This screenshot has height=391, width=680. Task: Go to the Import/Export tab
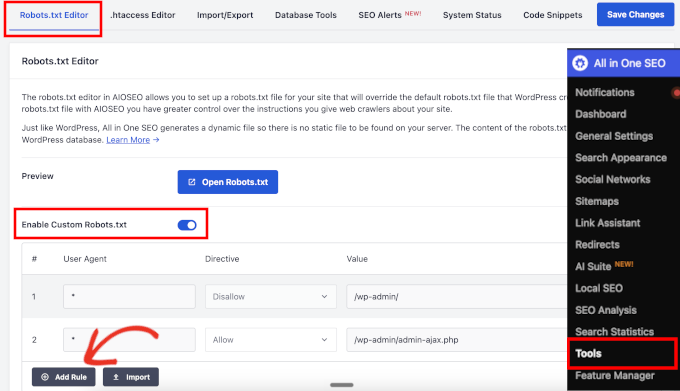click(x=225, y=15)
